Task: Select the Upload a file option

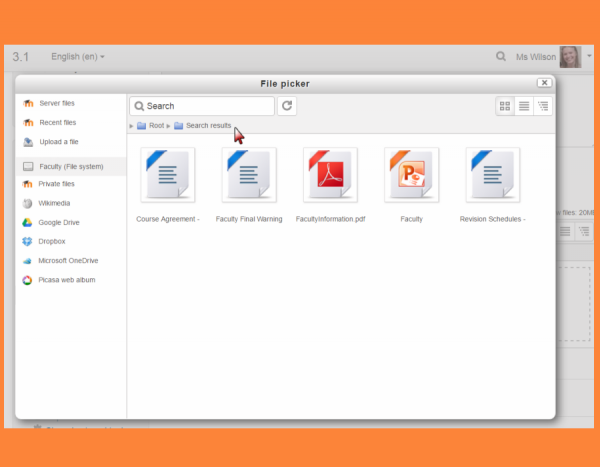Action: [59, 142]
